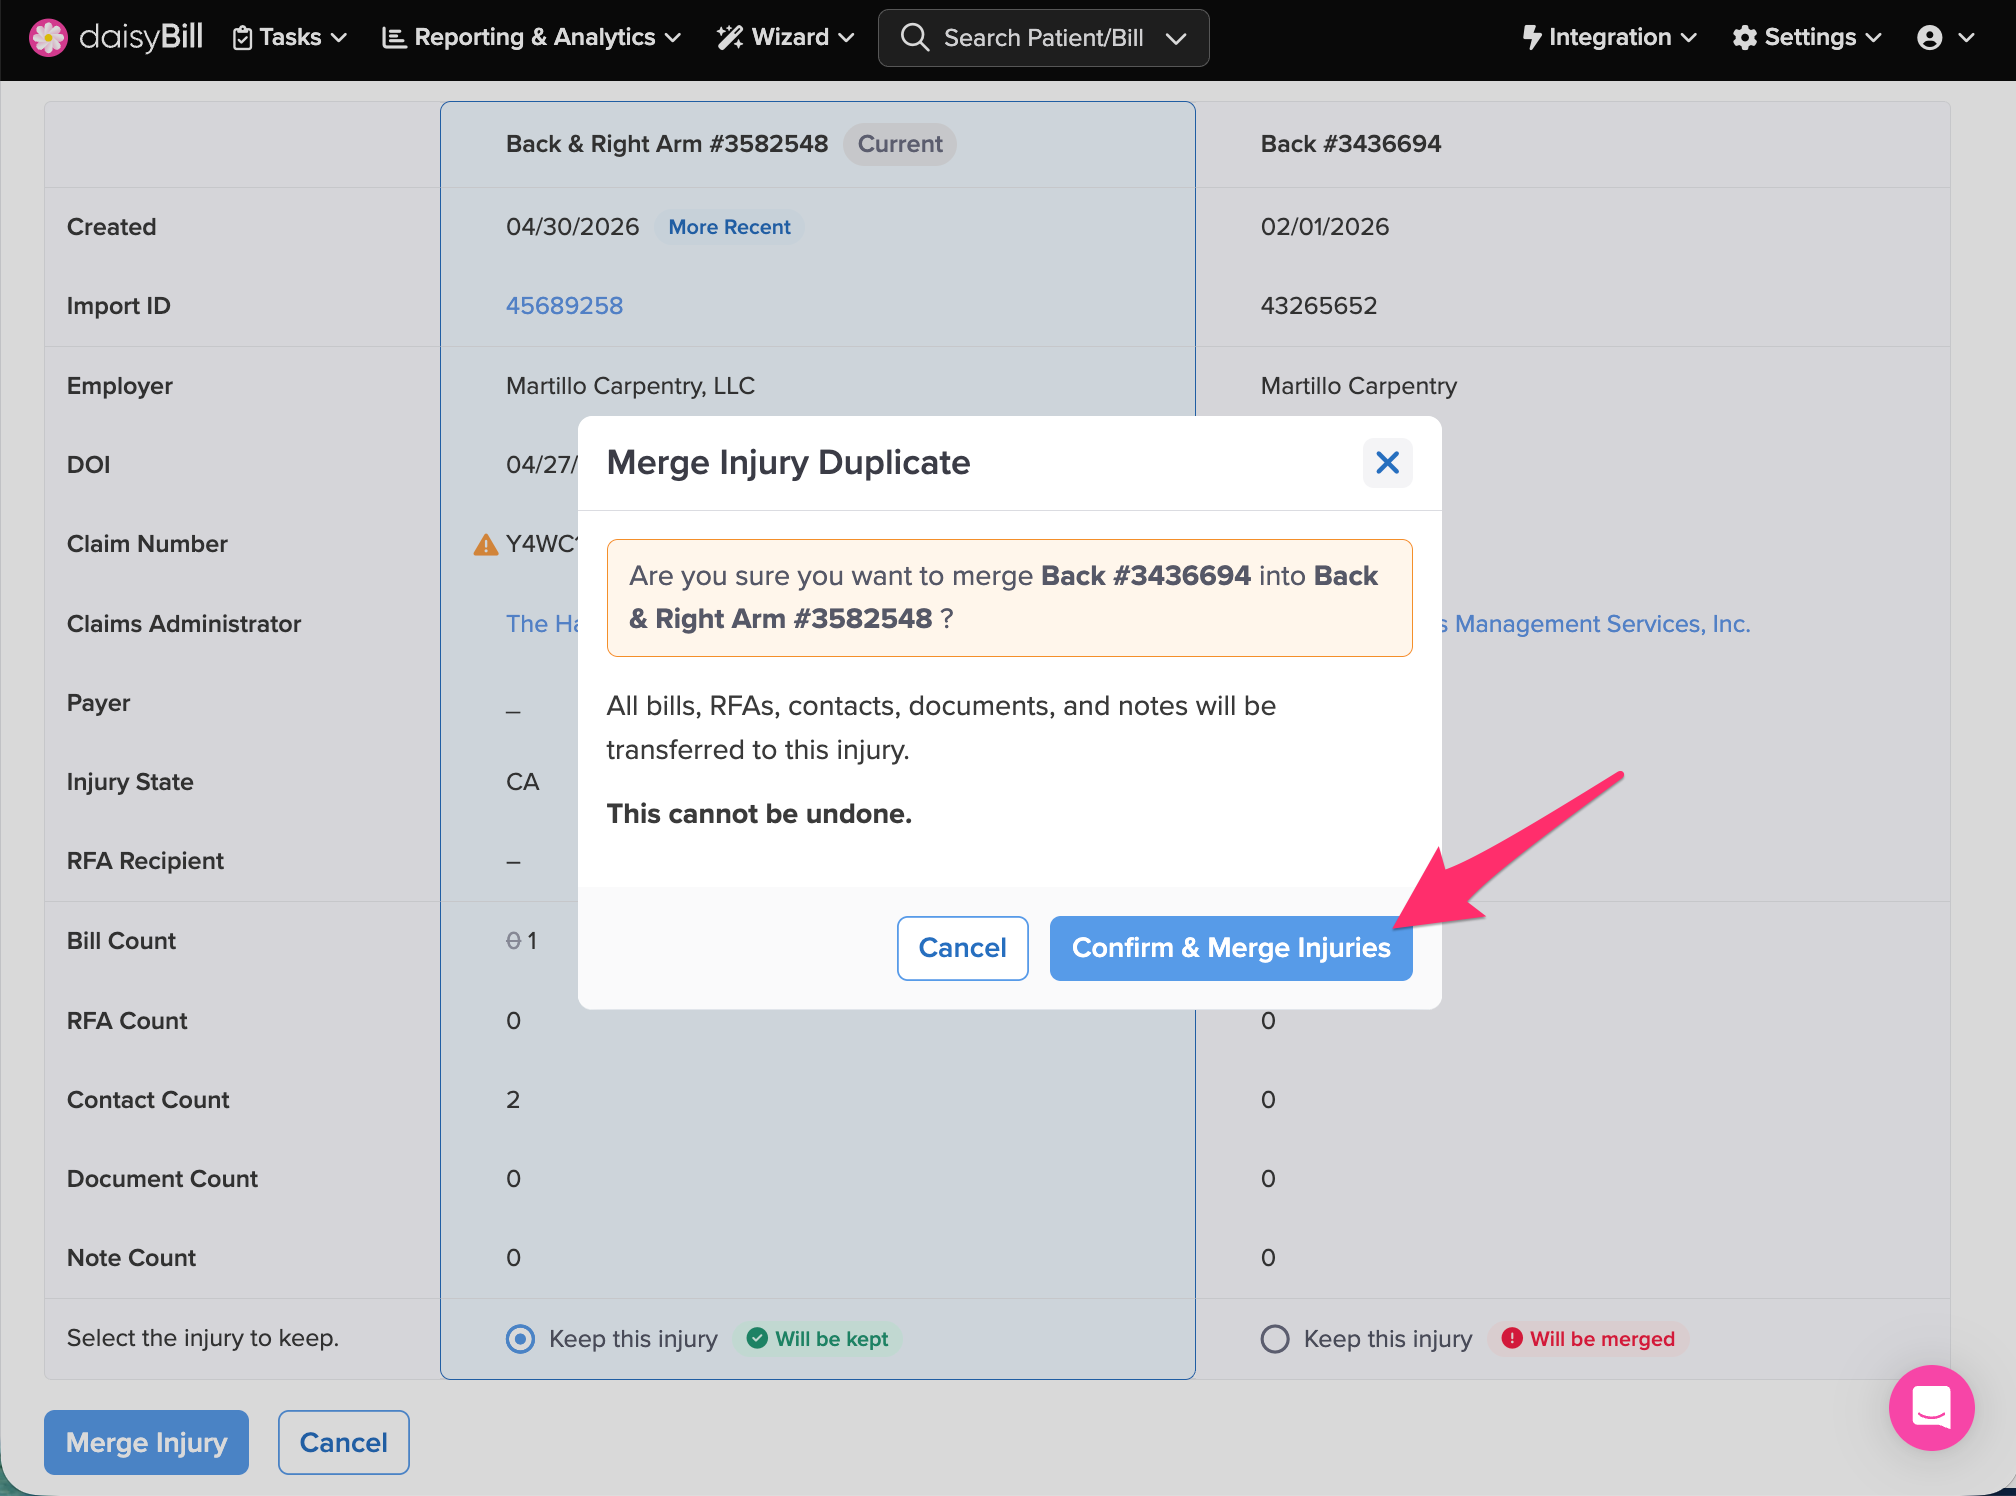The width and height of the screenshot is (2016, 1496).
Task: Click the Settings gear icon
Action: pos(1744,38)
